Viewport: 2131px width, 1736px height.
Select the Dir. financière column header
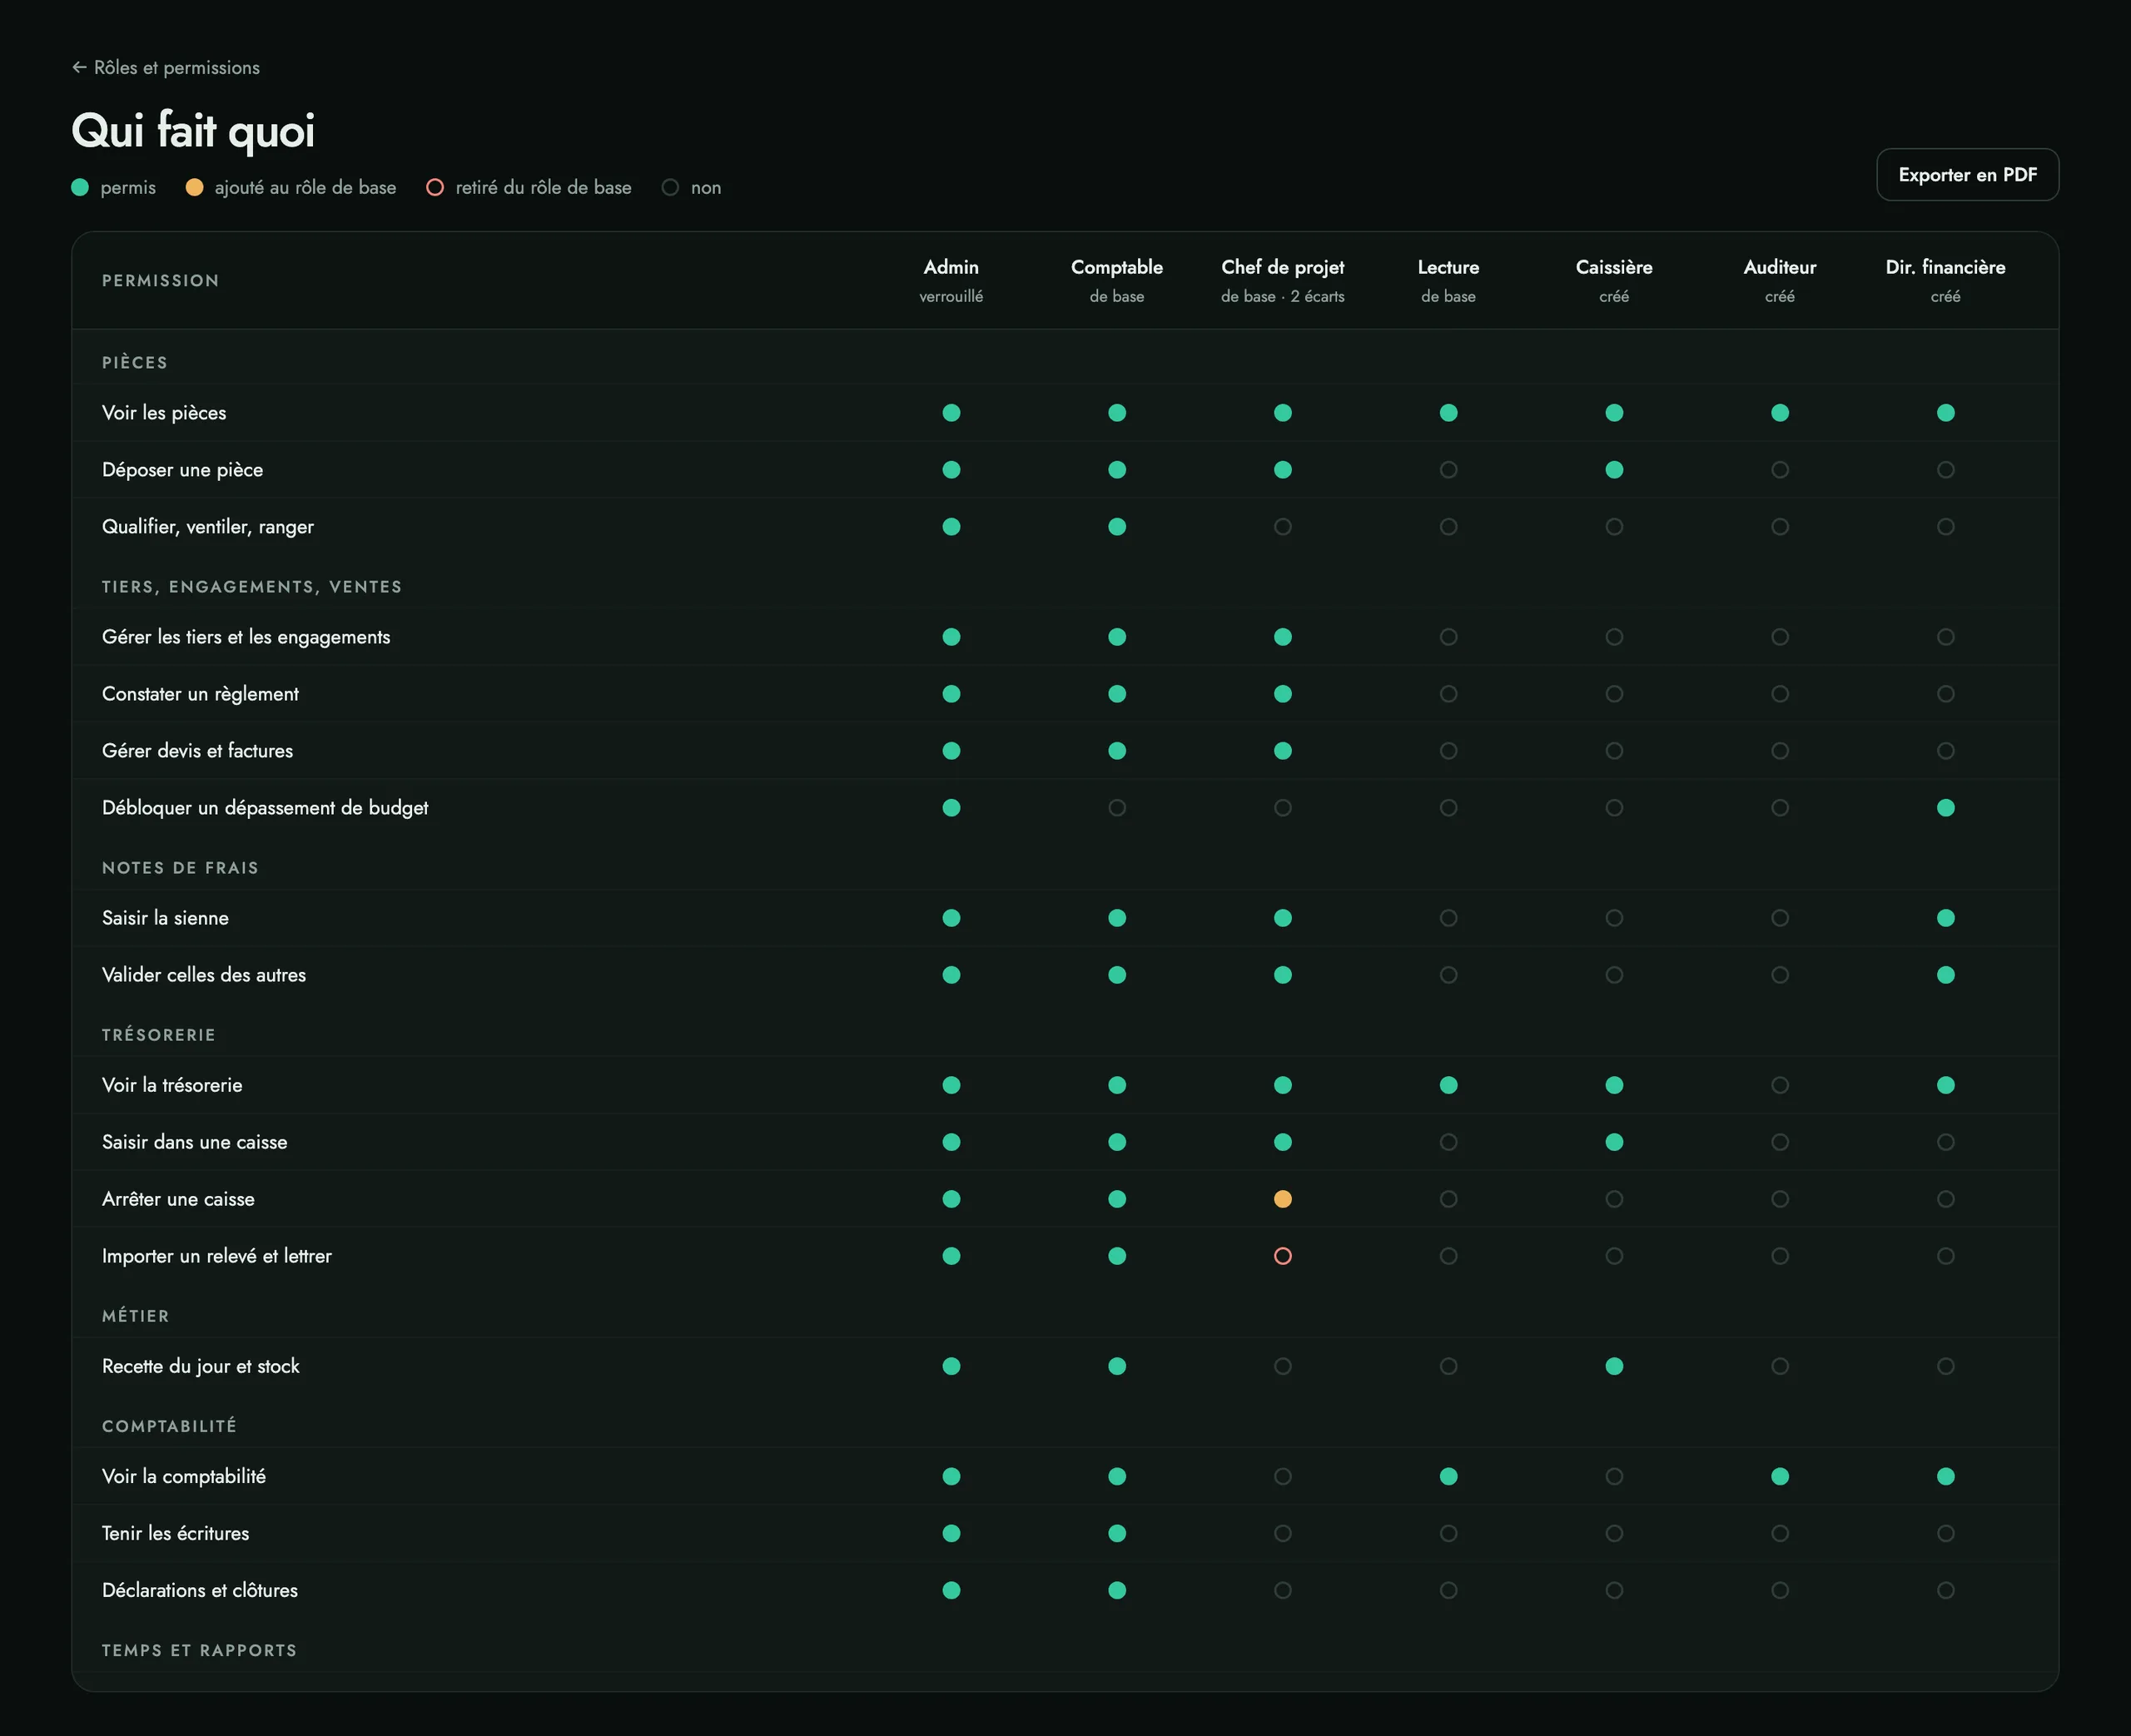point(1945,280)
